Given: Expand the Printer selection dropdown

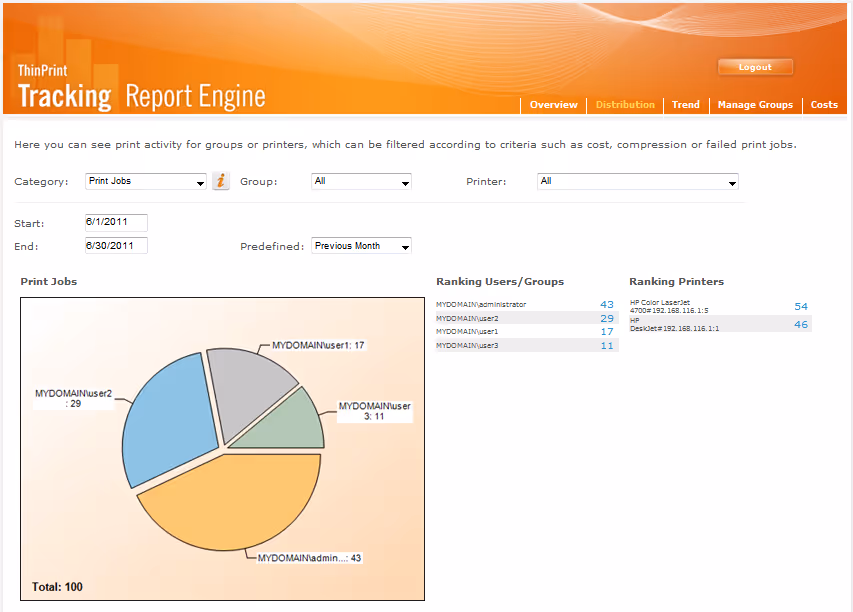Looking at the screenshot, I should pyautogui.click(x=638, y=181).
